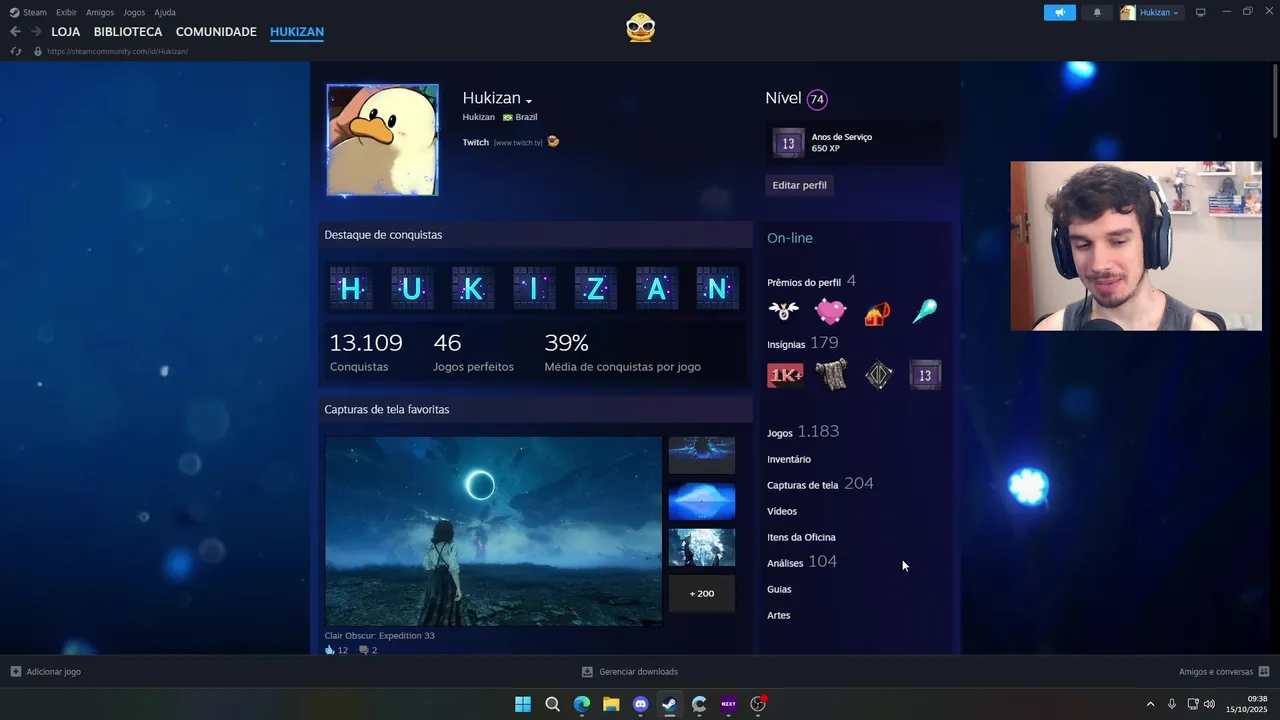
Task: Open the volume icon in system tray
Action: tap(1210, 704)
